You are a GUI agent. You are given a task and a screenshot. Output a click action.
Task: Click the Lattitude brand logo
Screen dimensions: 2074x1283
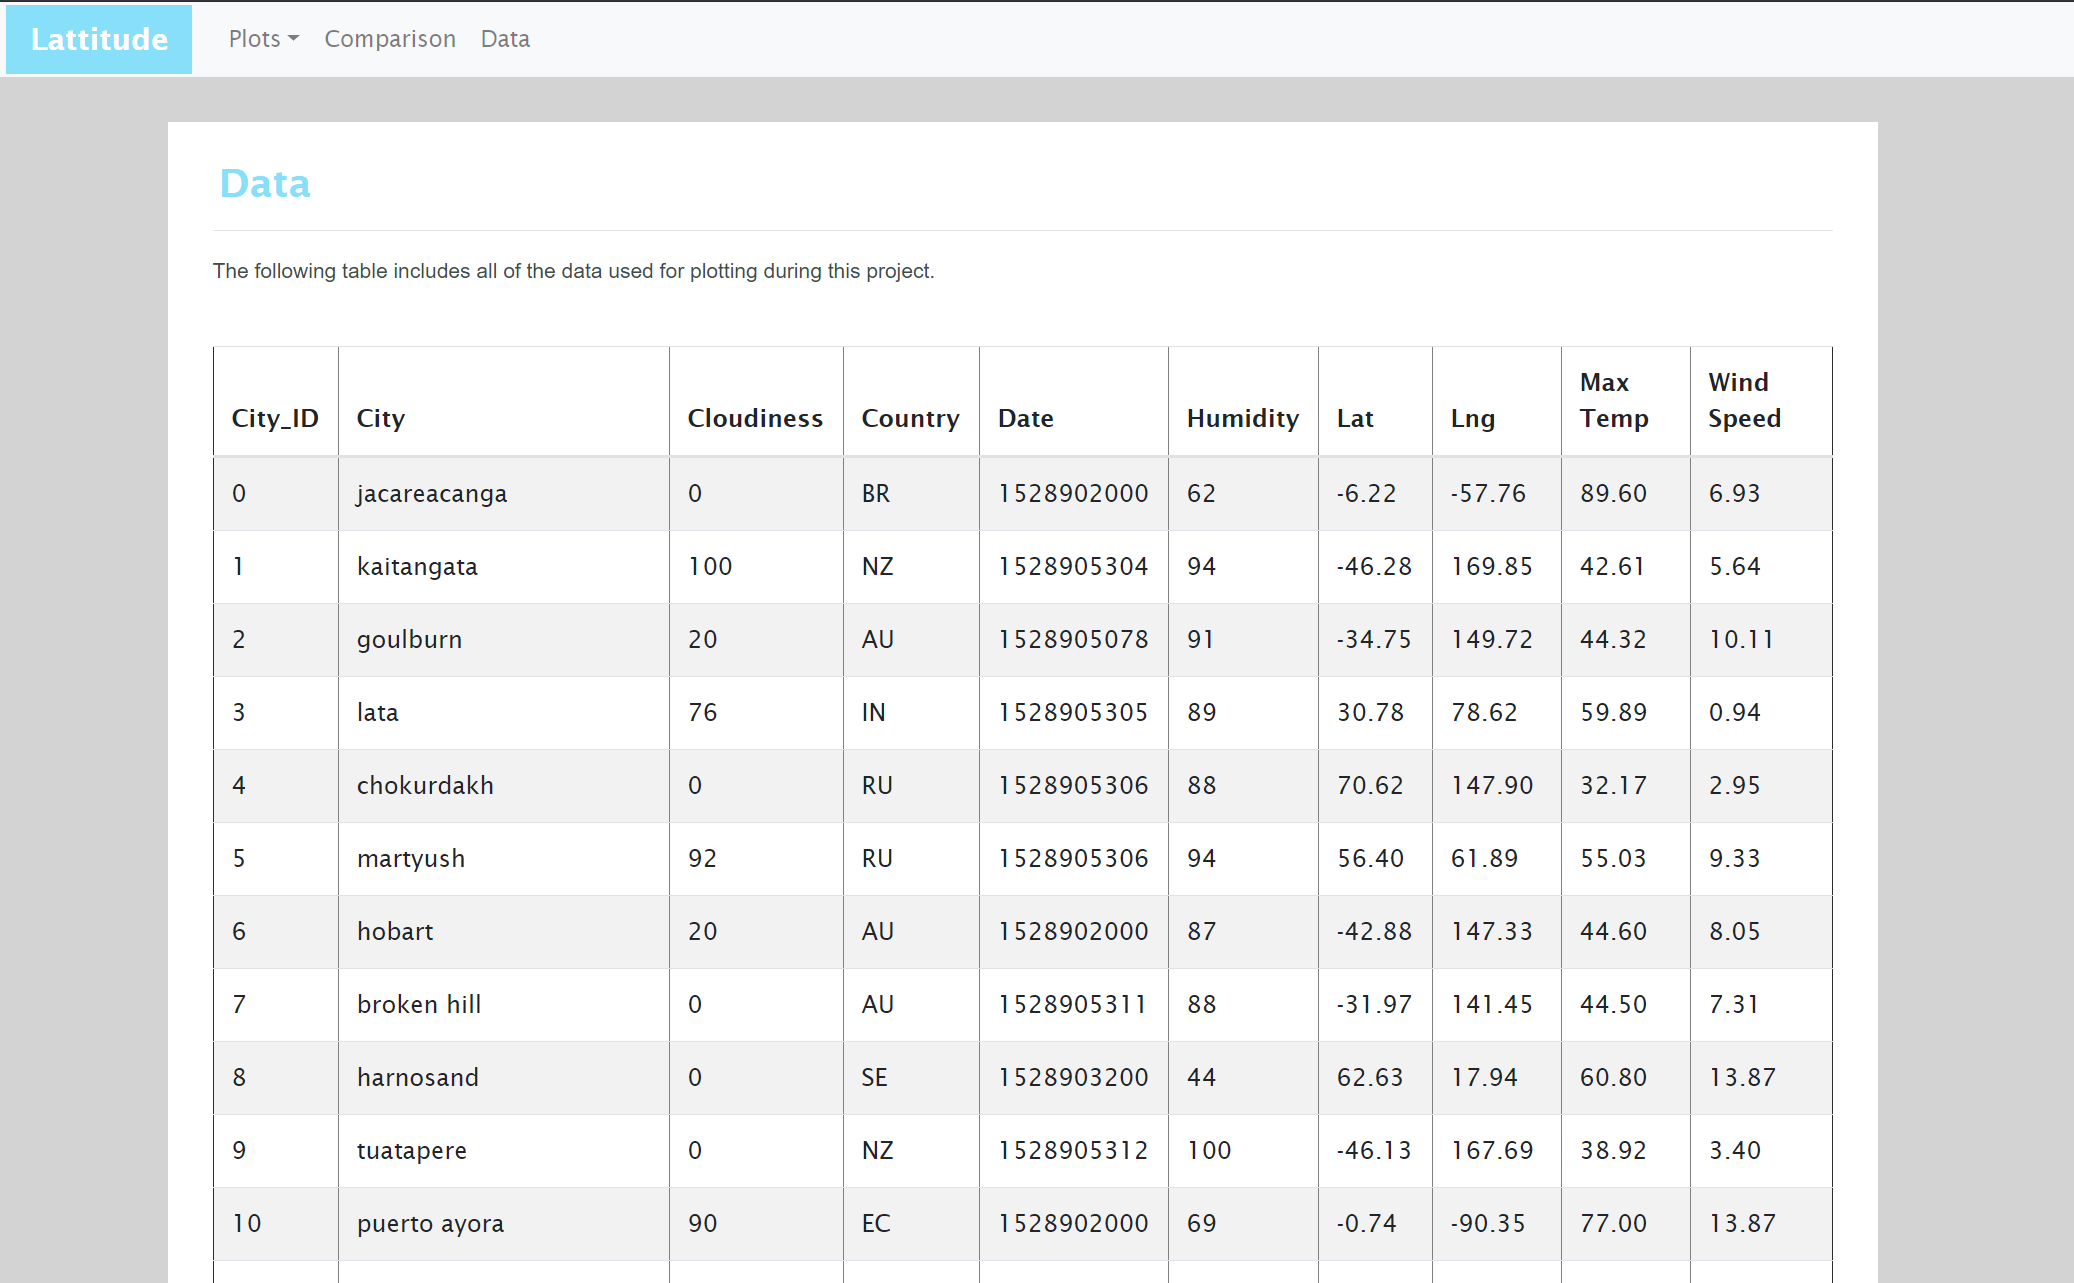click(99, 39)
